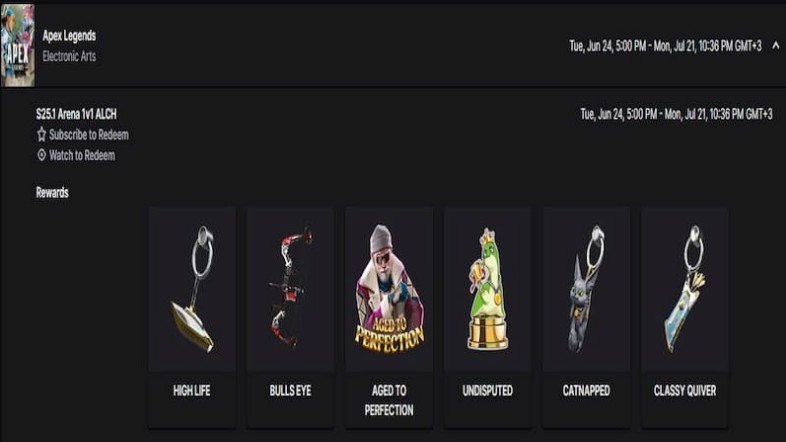Click the Subscribe to Redeem star icon
The height and width of the screenshot is (442, 786).
coord(42,134)
